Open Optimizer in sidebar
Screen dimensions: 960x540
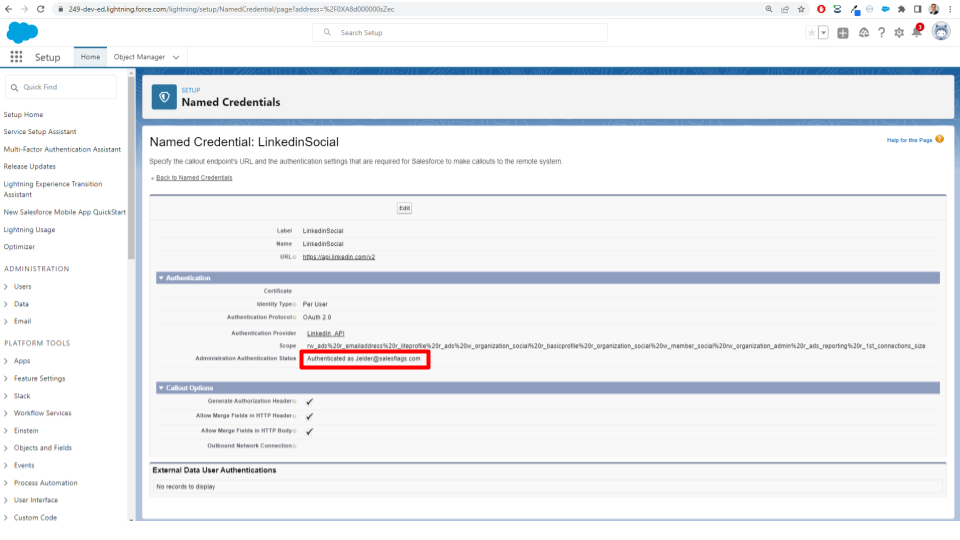(x=19, y=247)
